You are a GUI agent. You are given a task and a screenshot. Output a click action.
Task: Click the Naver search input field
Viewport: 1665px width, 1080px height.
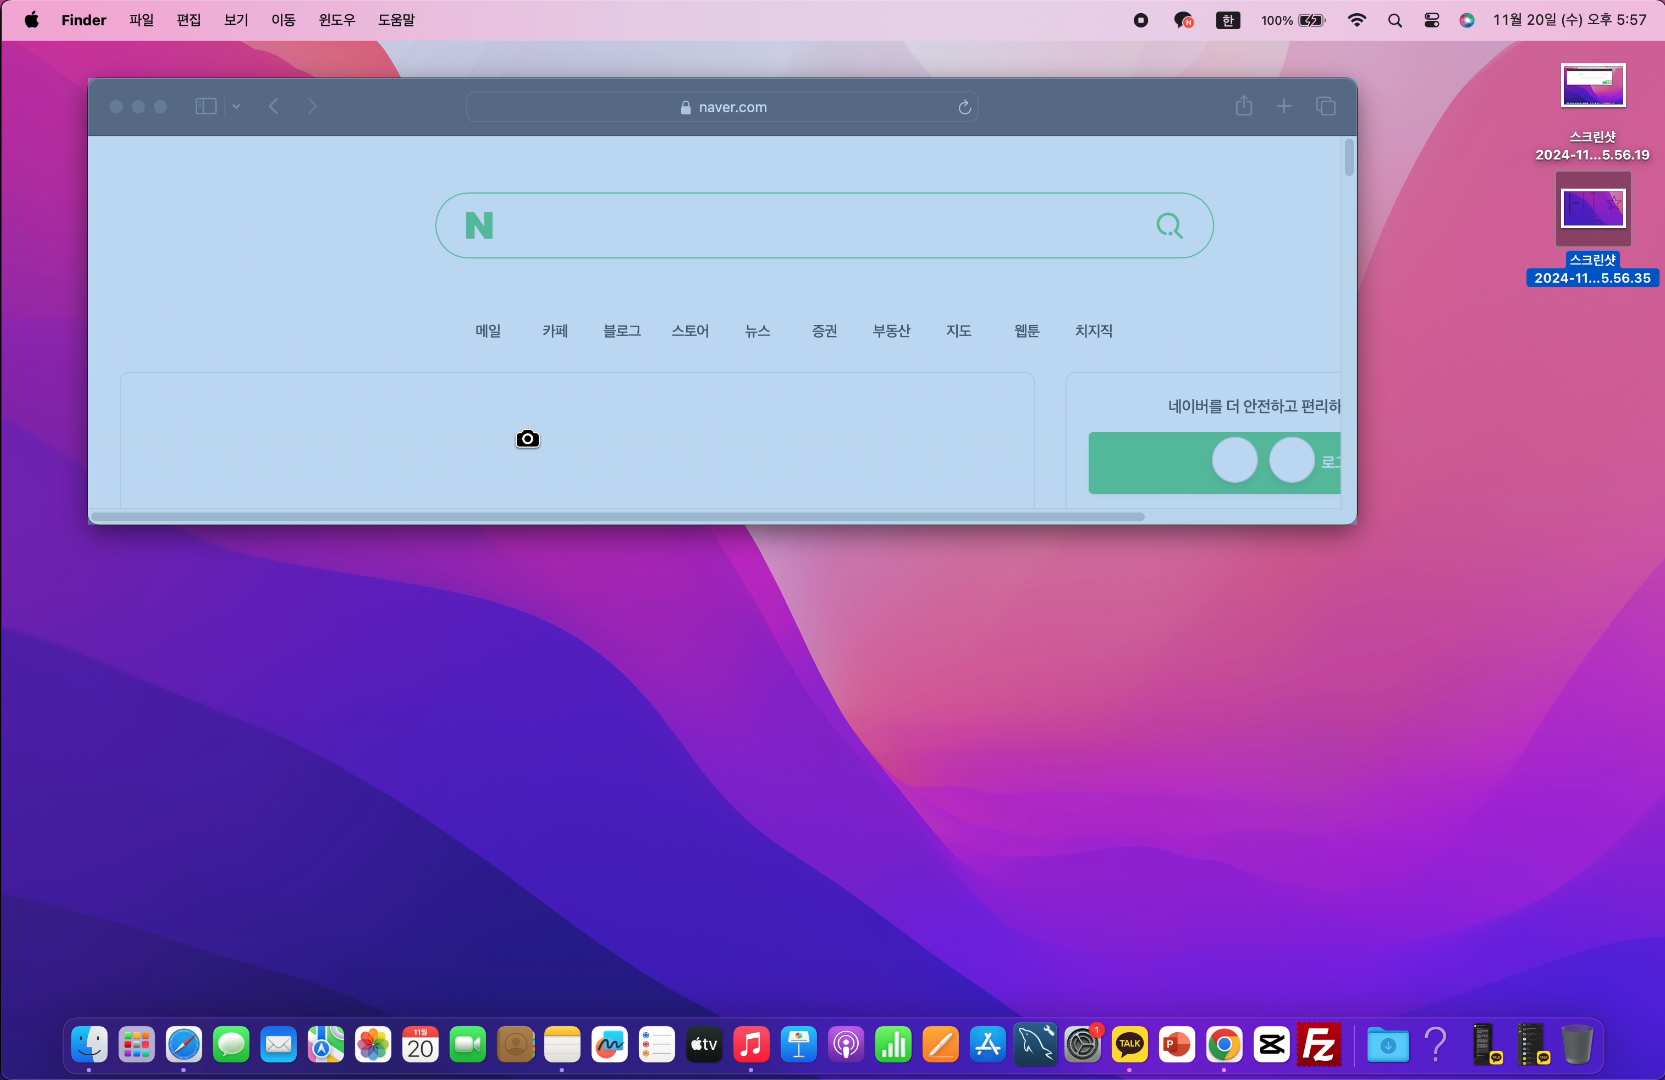(x=824, y=225)
